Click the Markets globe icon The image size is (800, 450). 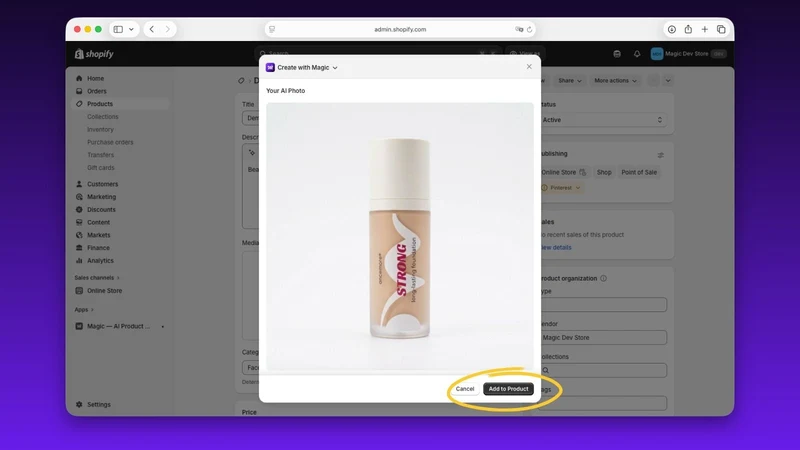(79, 235)
